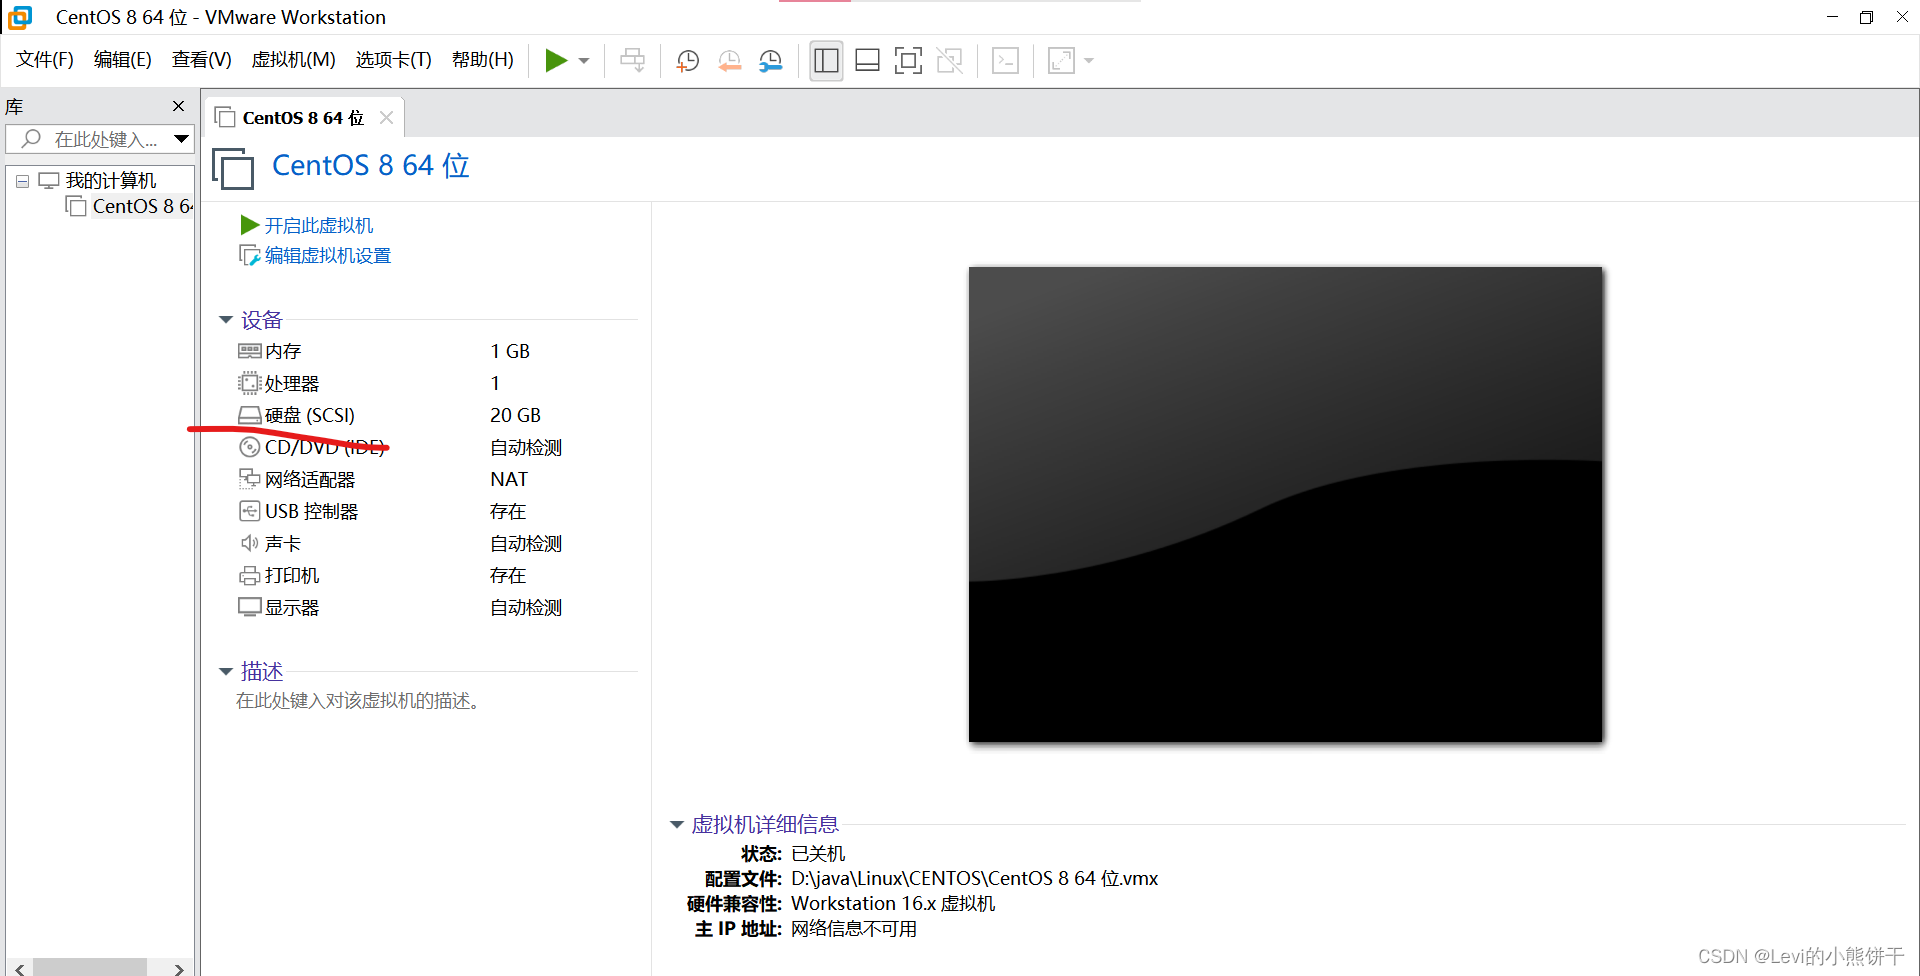
Task: Click the virtual machine screen preview
Action: [1285, 504]
